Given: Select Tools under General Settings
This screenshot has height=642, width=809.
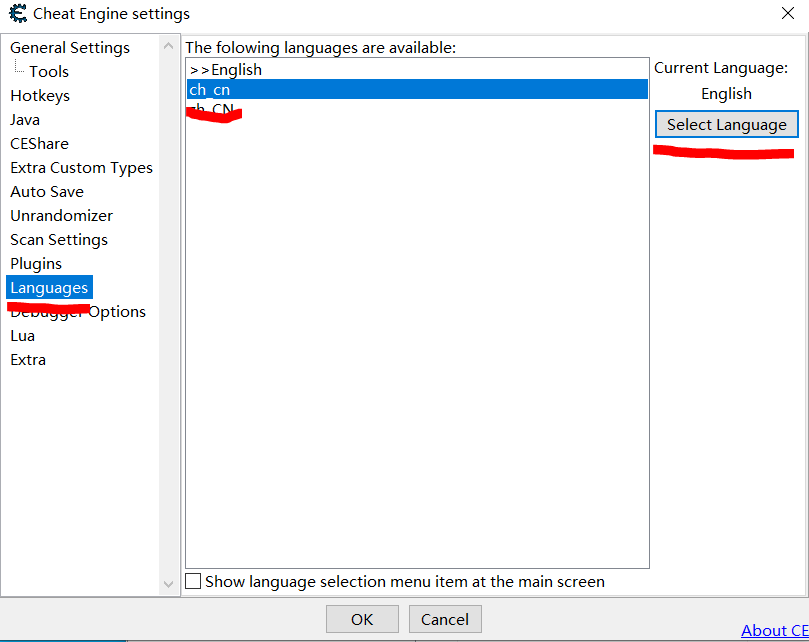Looking at the screenshot, I should click(49, 72).
